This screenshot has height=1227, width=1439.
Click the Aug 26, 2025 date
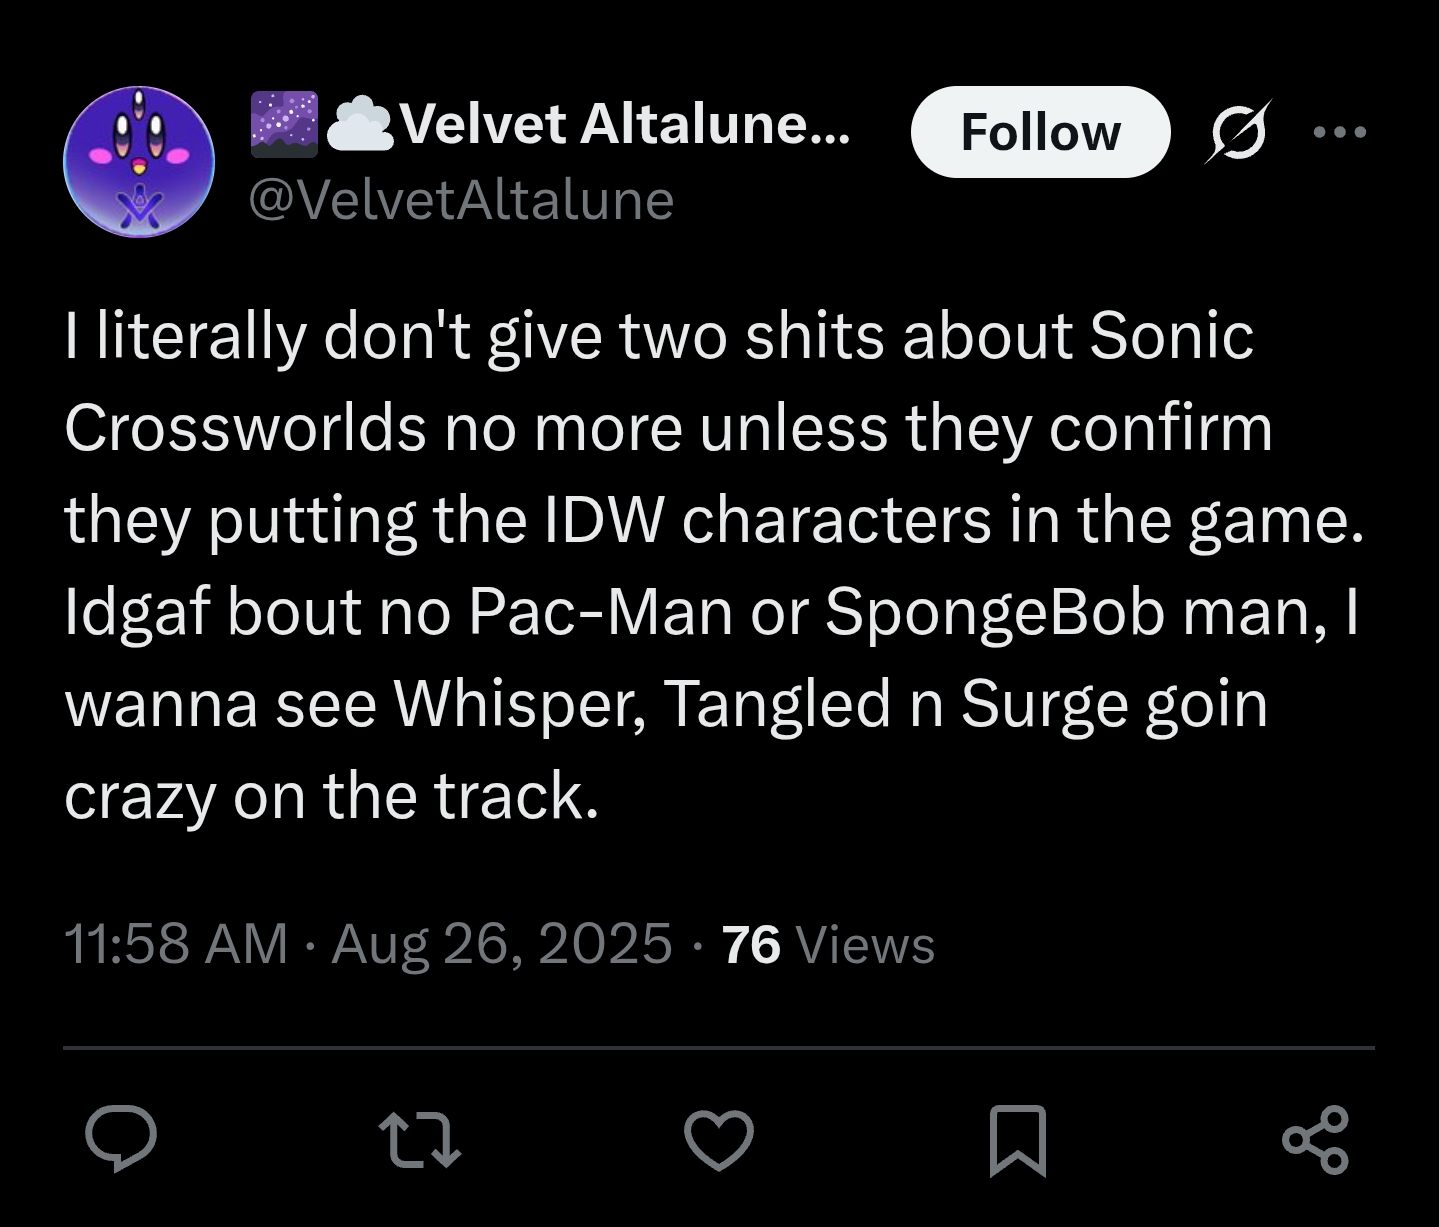(501, 944)
